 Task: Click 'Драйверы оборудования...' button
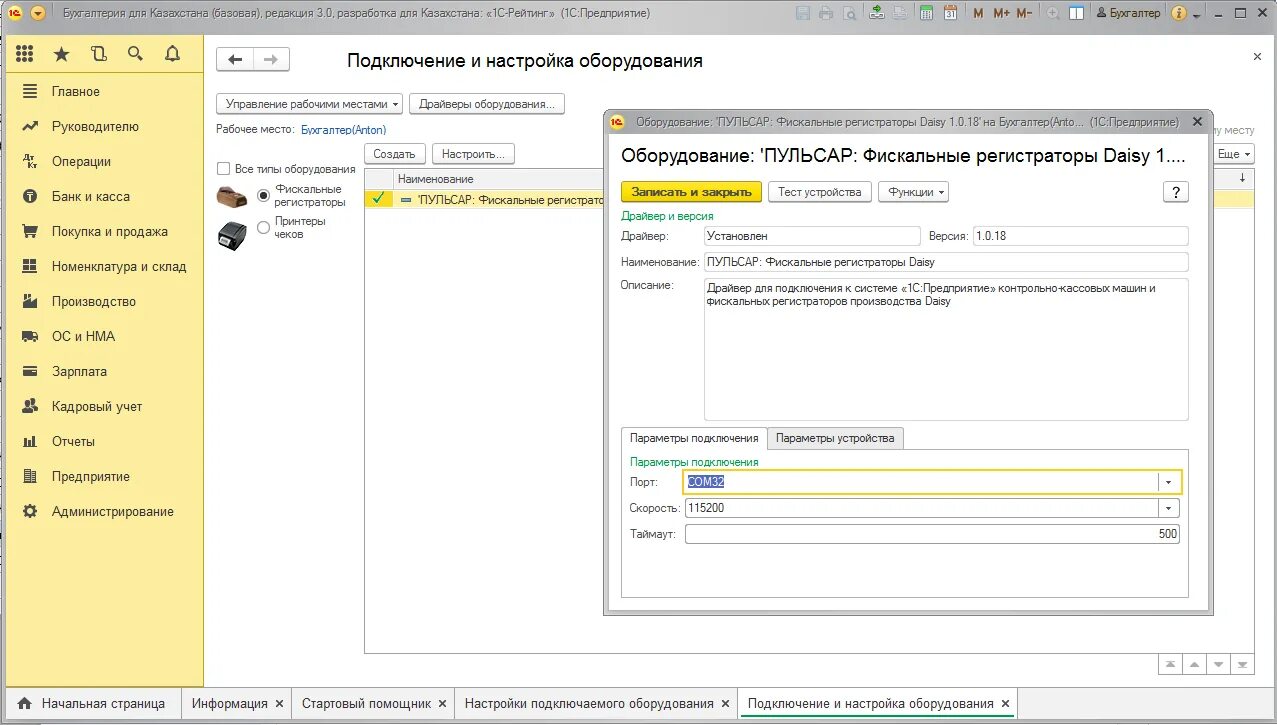pyautogui.click(x=487, y=104)
